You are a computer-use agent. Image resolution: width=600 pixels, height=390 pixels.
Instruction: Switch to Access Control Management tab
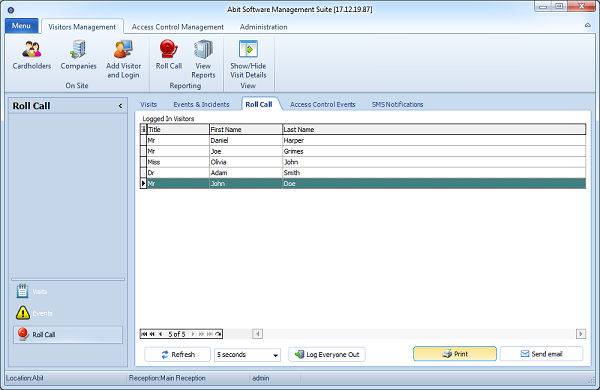coord(178,27)
